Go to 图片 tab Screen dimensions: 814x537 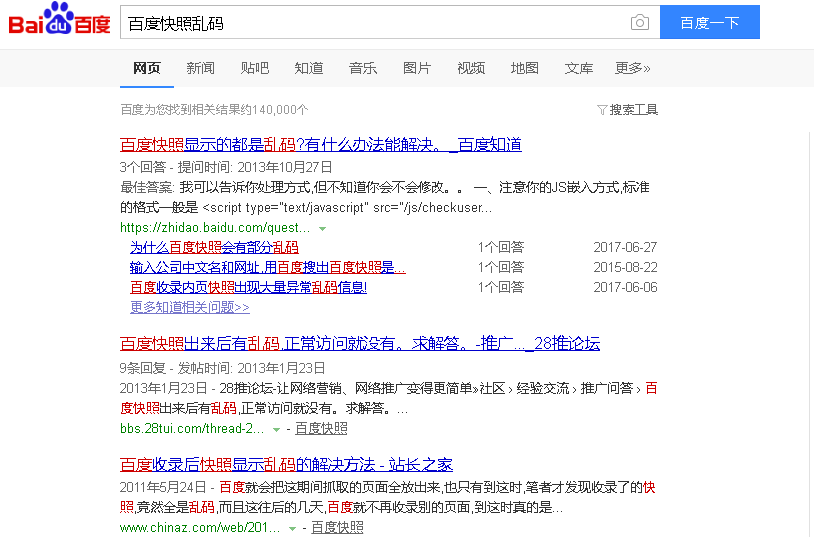point(417,68)
